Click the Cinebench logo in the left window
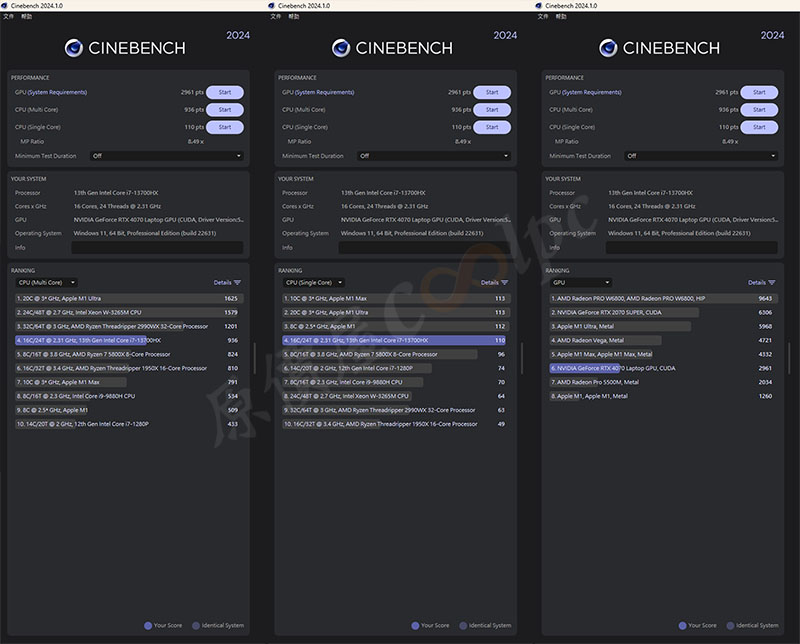 74,48
